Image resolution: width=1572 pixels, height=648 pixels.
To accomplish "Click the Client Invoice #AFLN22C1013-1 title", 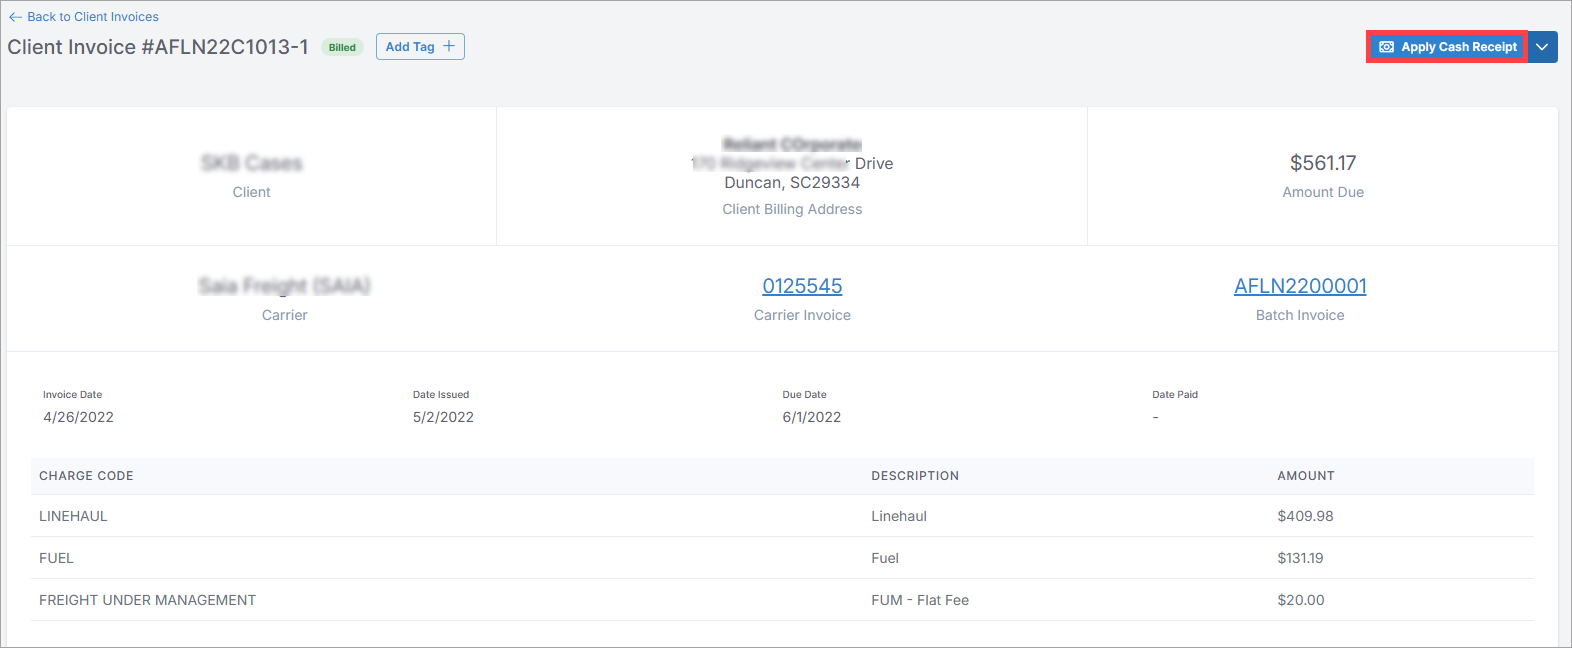I will (x=158, y=47).
